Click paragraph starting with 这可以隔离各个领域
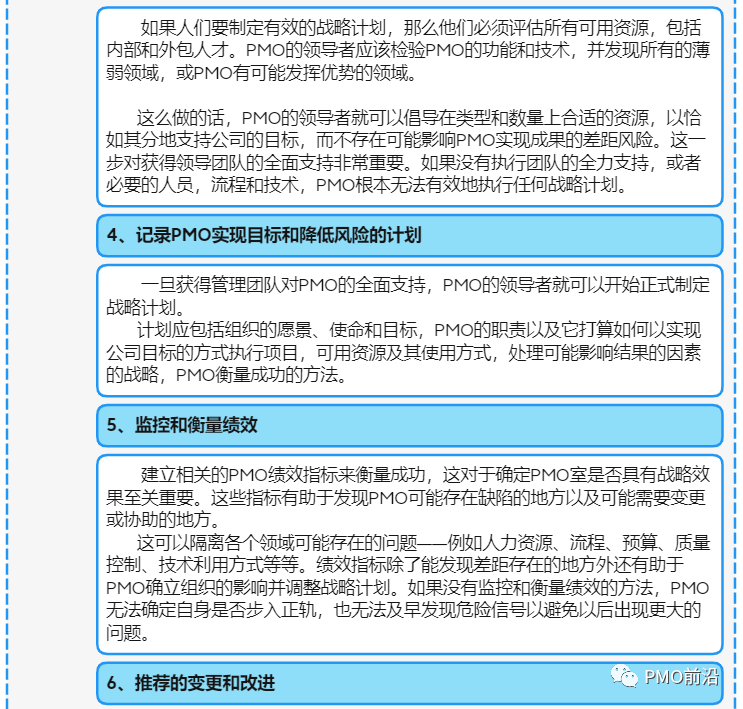The height and width of the screenshot is (709, 743). click(x=408, y=587)
